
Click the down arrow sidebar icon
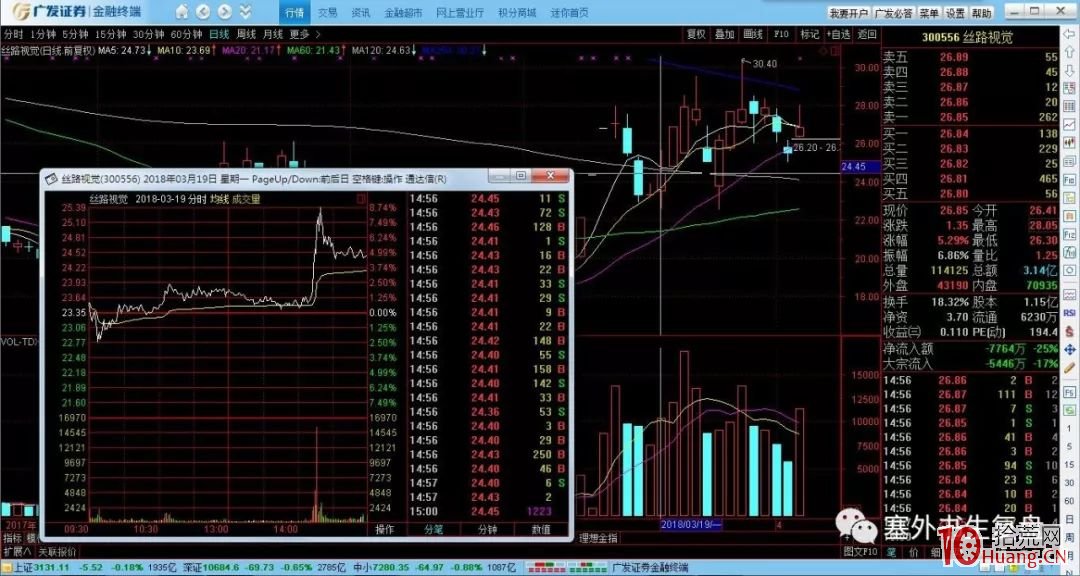1070,70
